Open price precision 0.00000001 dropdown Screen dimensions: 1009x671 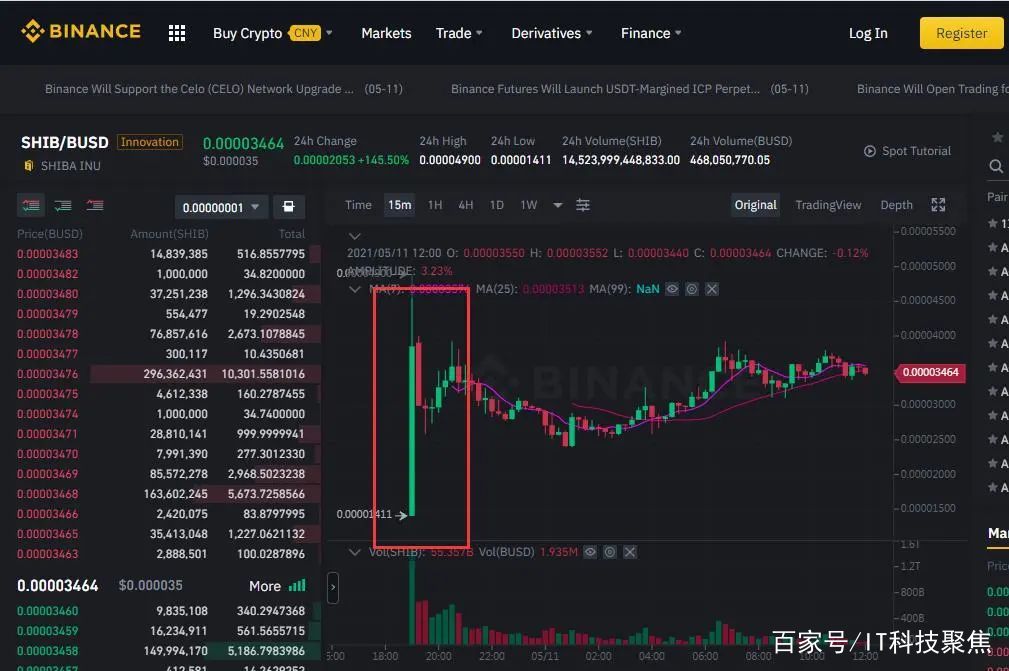220,207
